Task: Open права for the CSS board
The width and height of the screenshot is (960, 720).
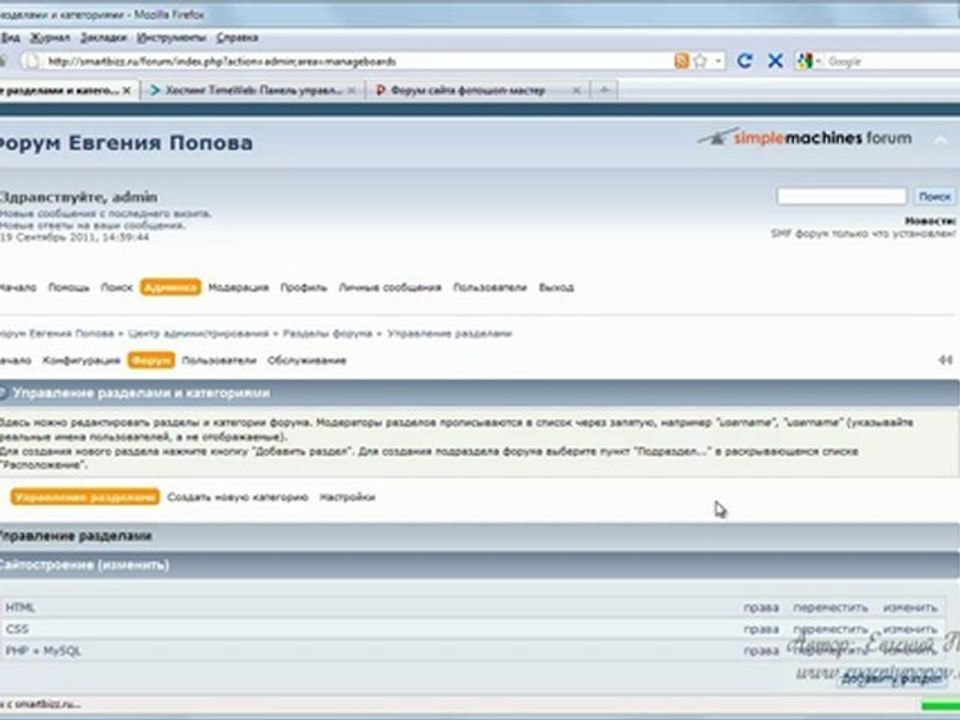Action: [x=761, y=629]
